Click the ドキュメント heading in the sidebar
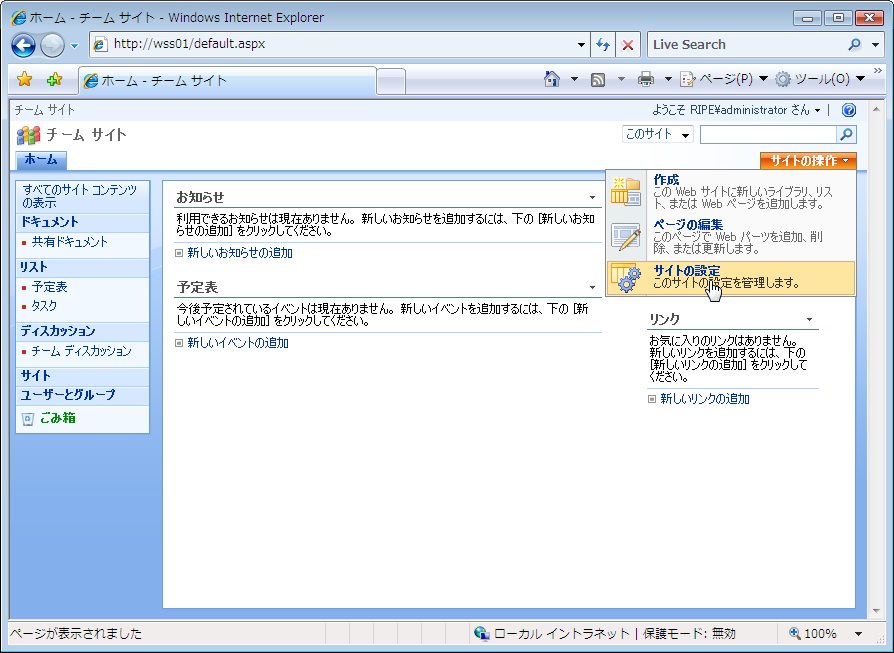The width and height of the screenshot is (894, 653). [50, 222]
